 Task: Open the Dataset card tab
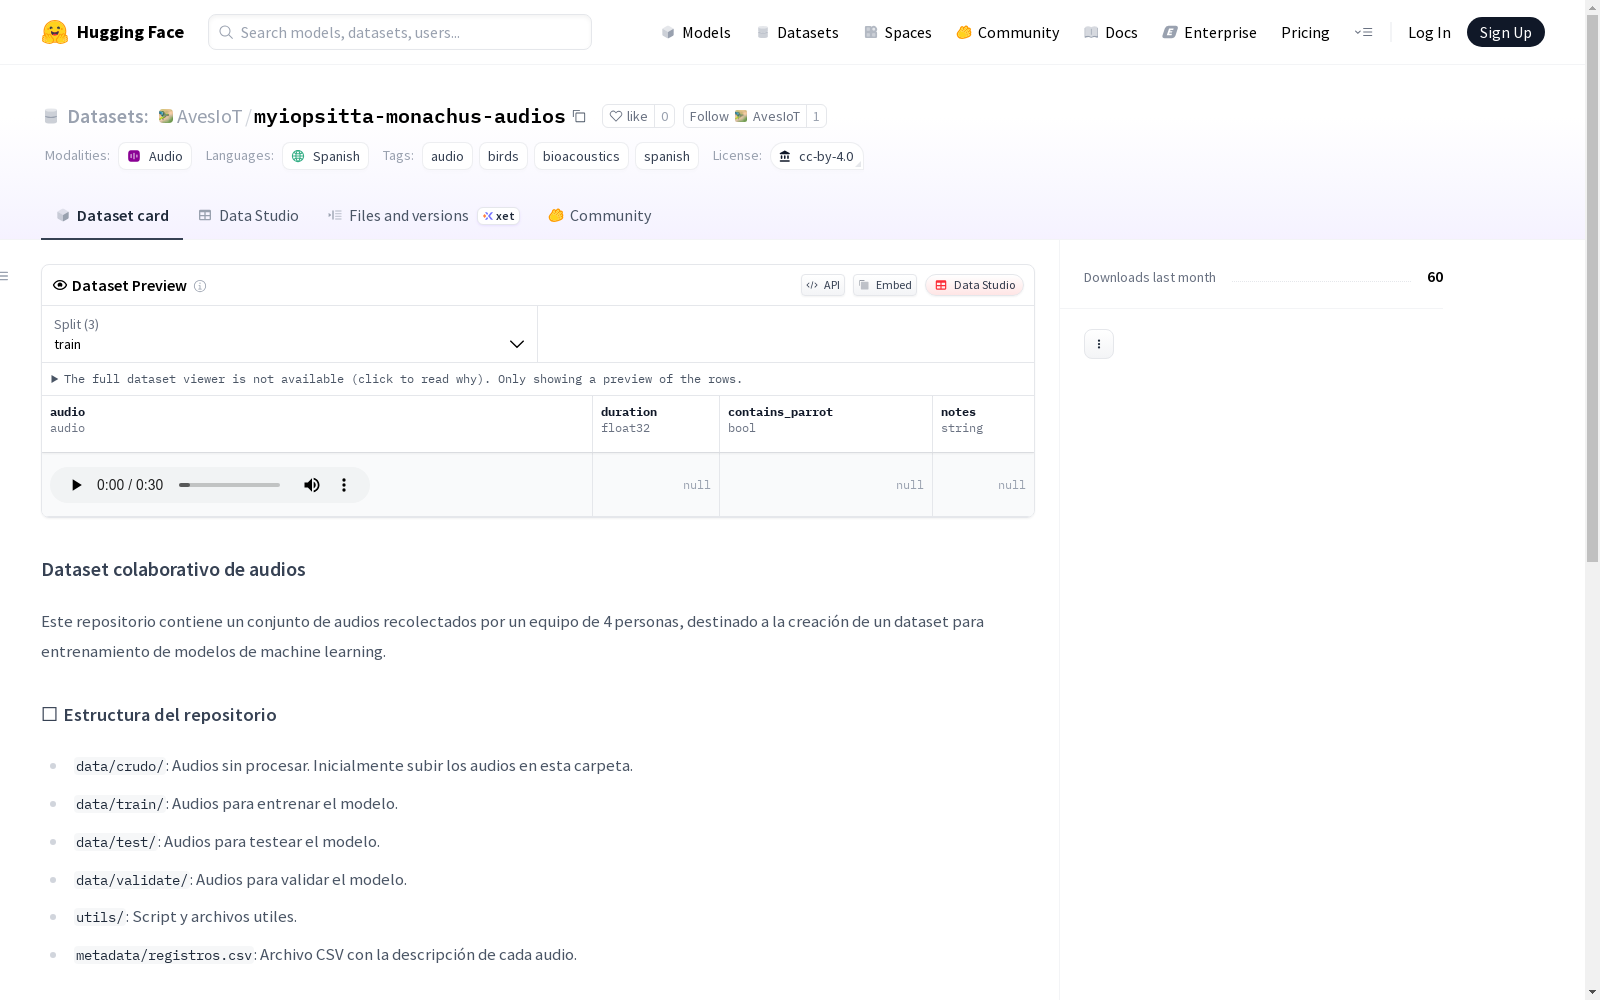(112, 215)
